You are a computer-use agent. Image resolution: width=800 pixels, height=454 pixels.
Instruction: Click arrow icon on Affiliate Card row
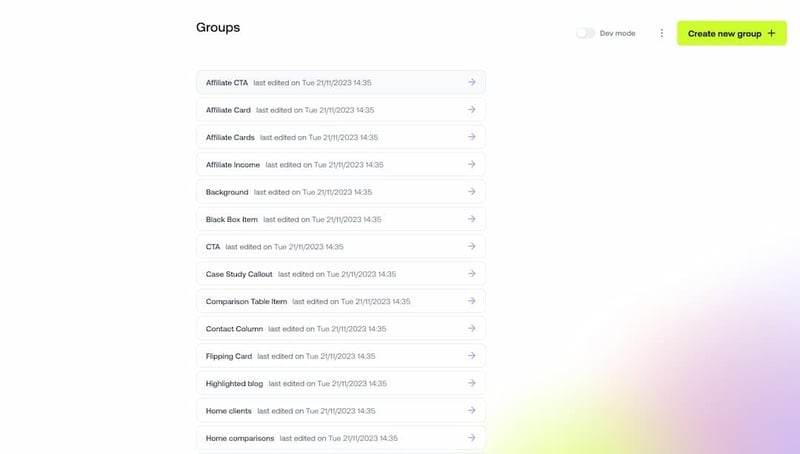471,110
